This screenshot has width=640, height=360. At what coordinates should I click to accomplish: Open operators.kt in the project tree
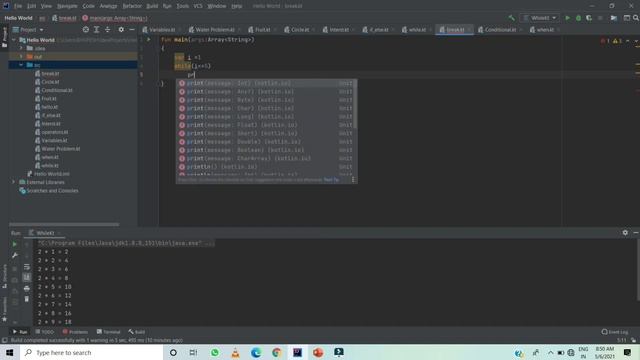tap(55, 132)
